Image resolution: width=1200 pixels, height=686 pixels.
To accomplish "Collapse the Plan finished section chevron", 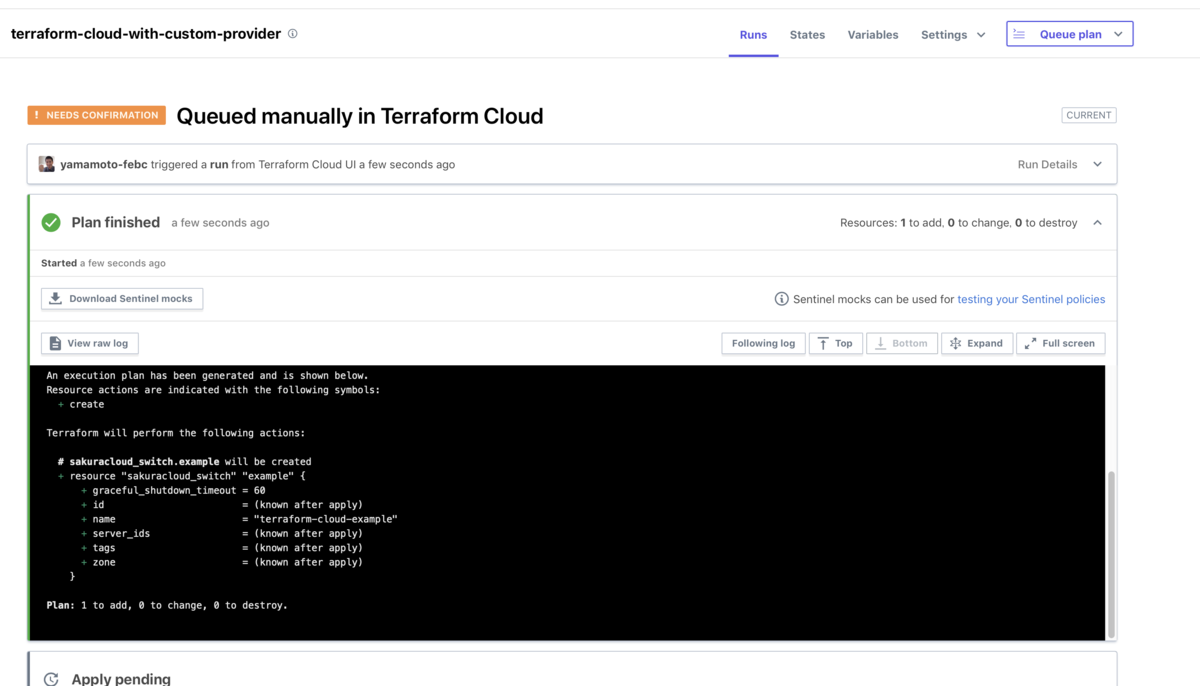I will pyautogui.click(x=1097, y=223).
